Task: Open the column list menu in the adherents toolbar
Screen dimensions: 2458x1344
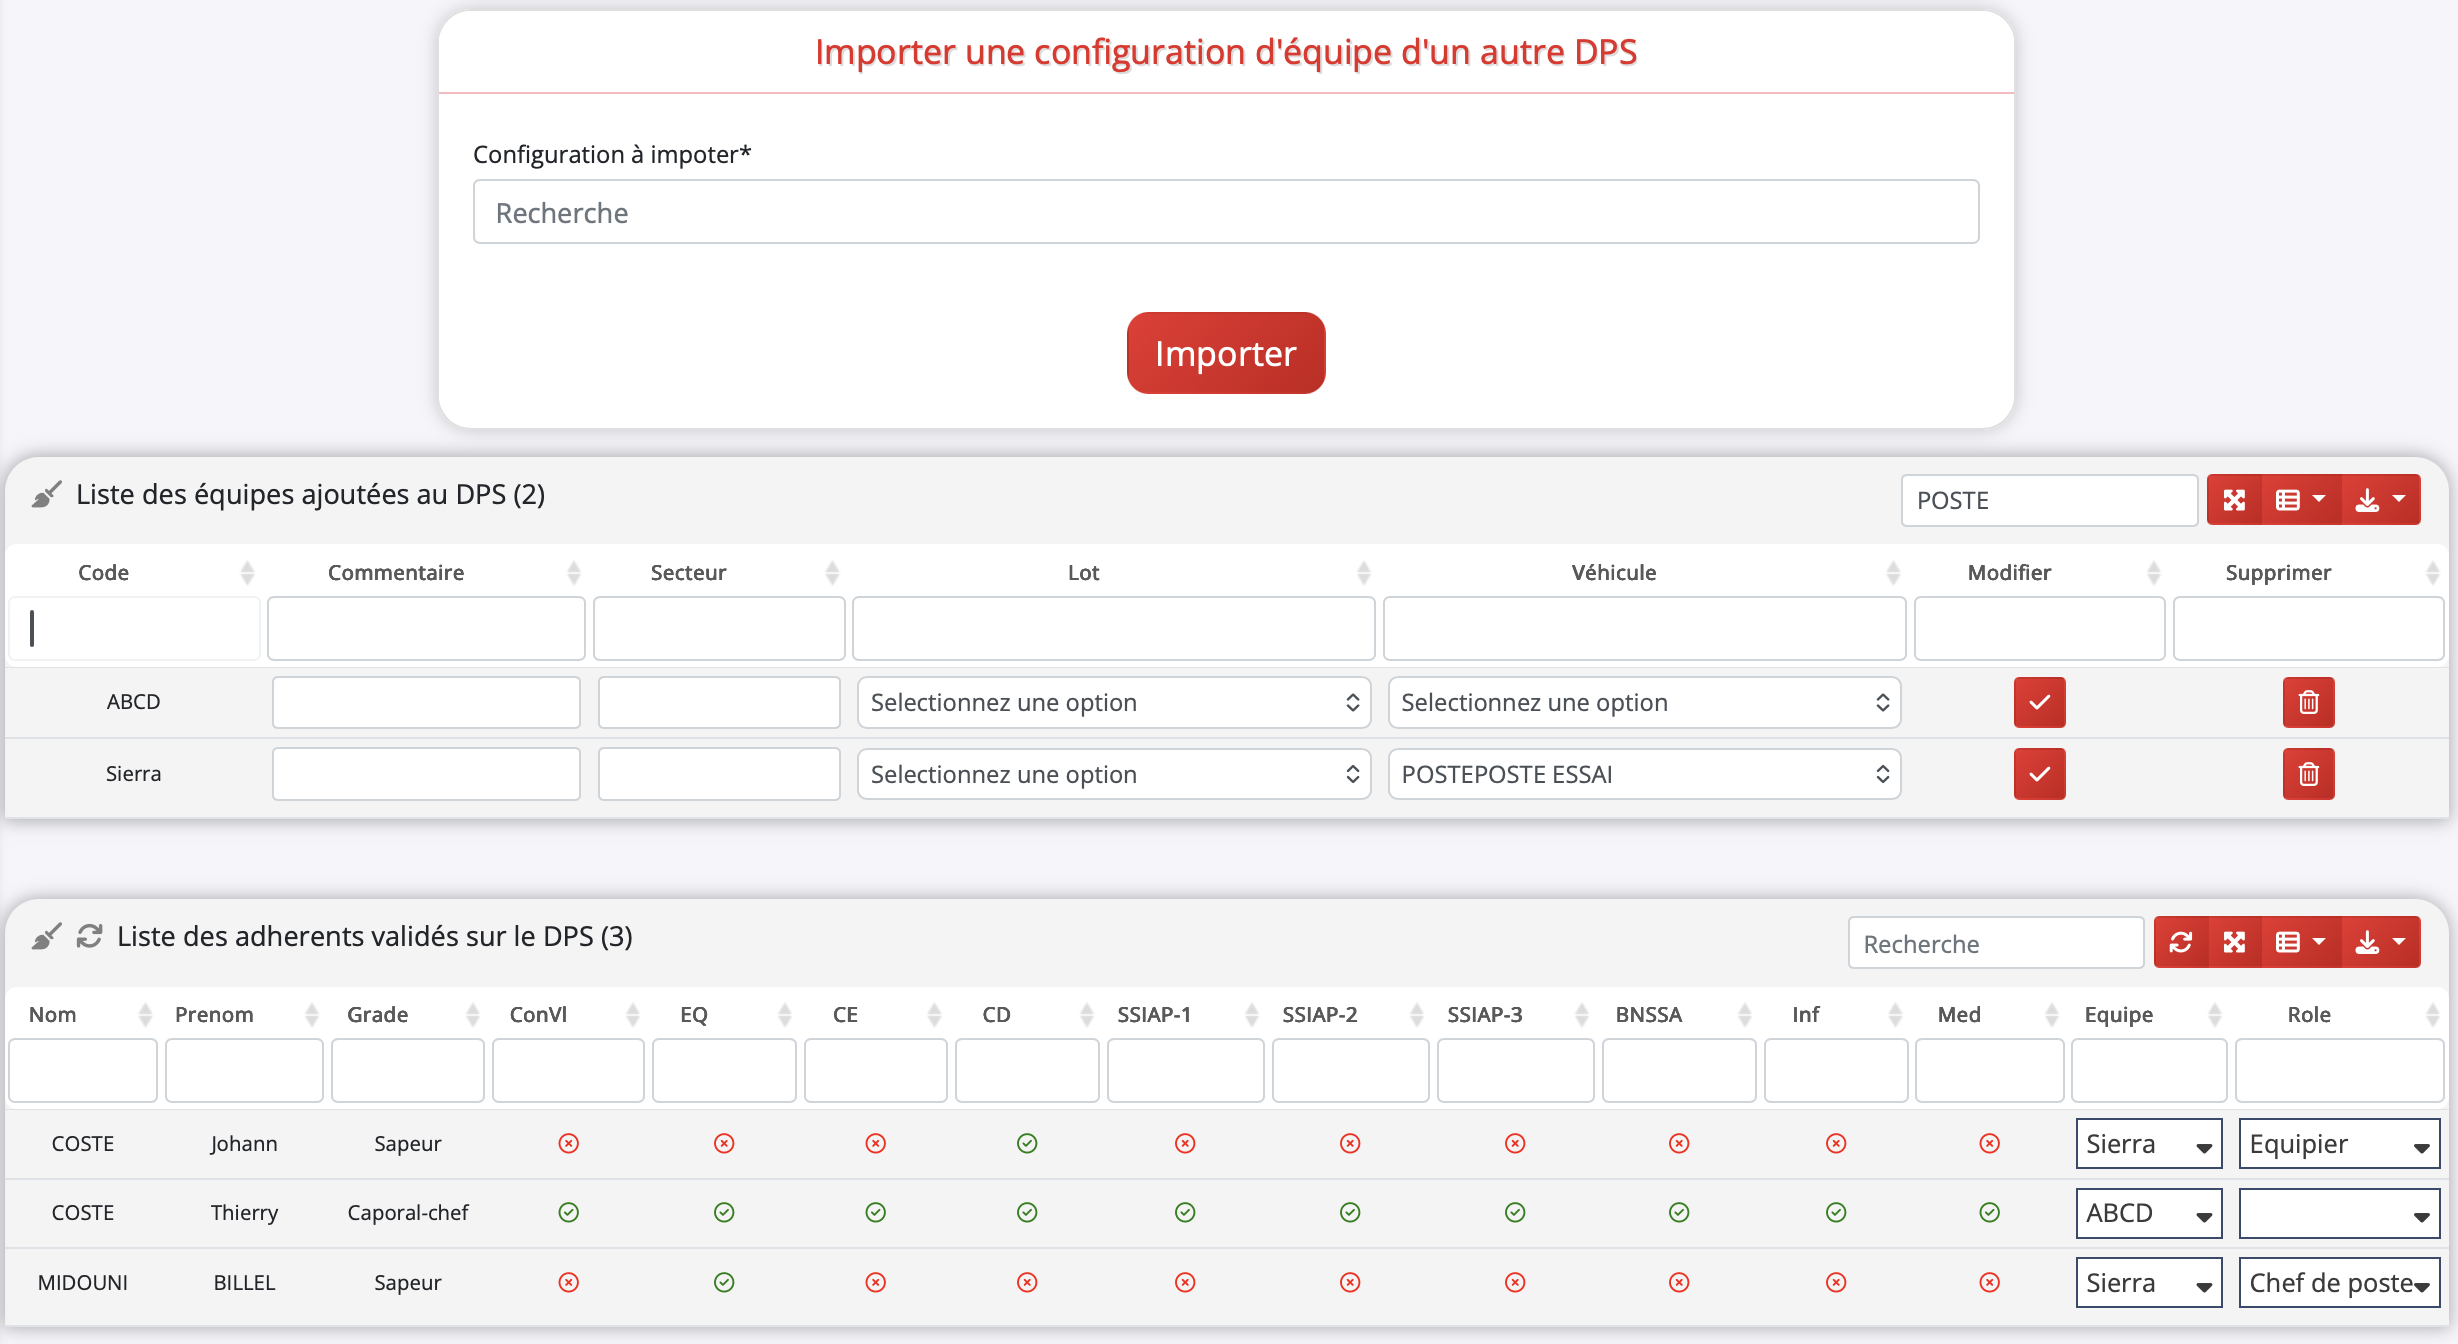Action: click(2299, 942)
